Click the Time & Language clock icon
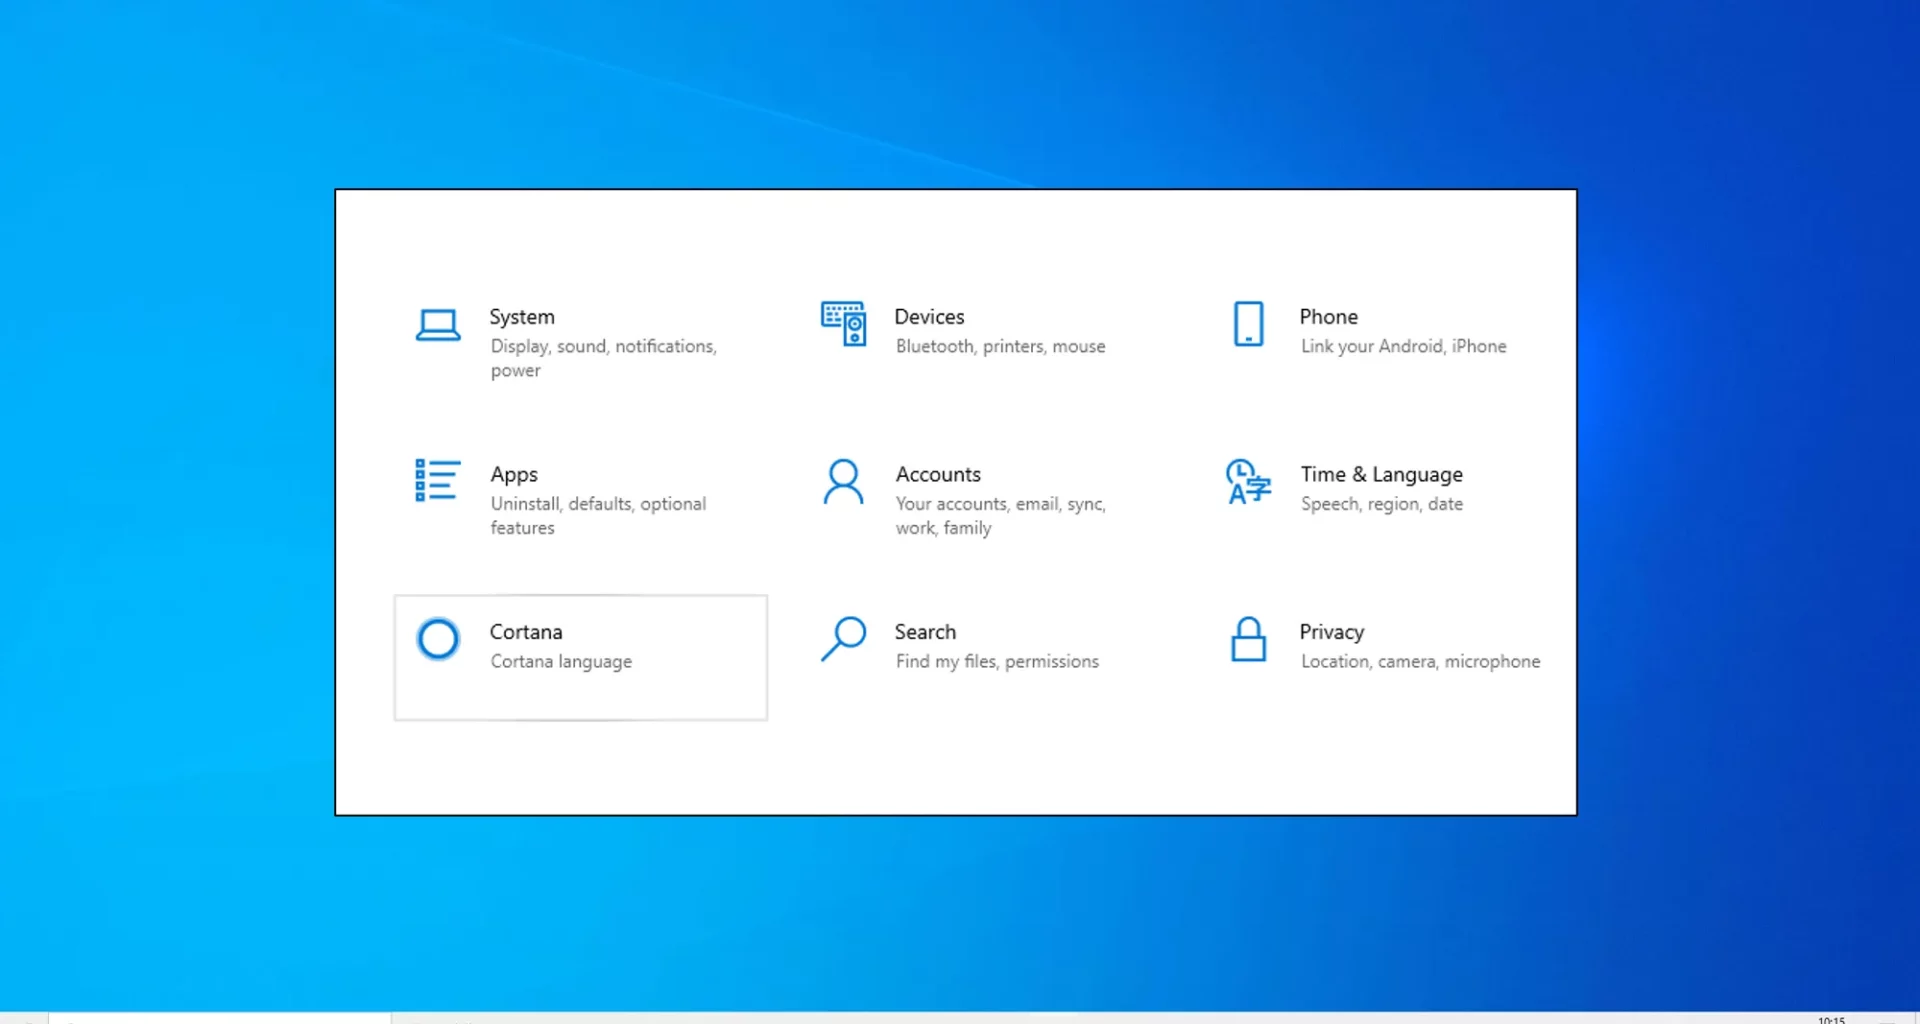 pos(1248,482)
